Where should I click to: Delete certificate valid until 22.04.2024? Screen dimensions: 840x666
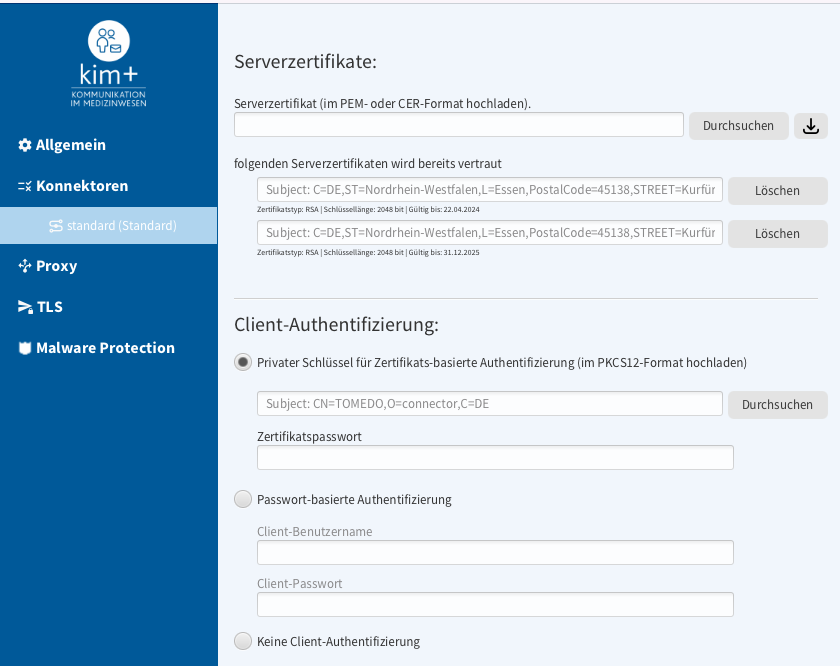tap(777, 191)
